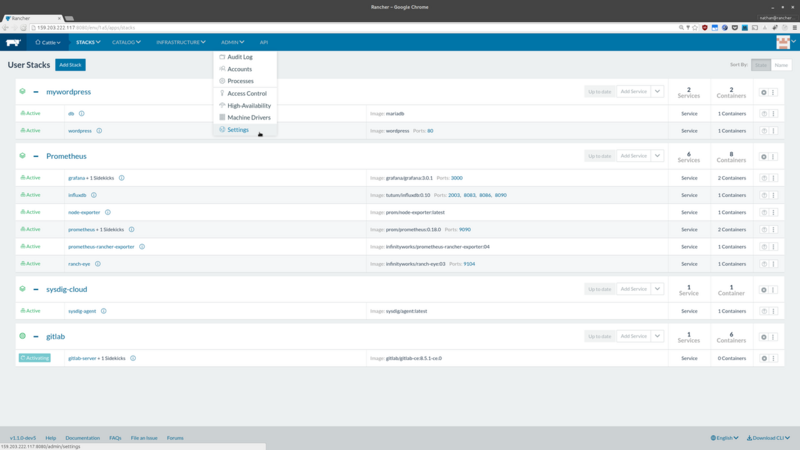This screenshot has width=800, height=450.
Task: Open more actions menu for gitlab stack
Action: (x=773, y=337)
